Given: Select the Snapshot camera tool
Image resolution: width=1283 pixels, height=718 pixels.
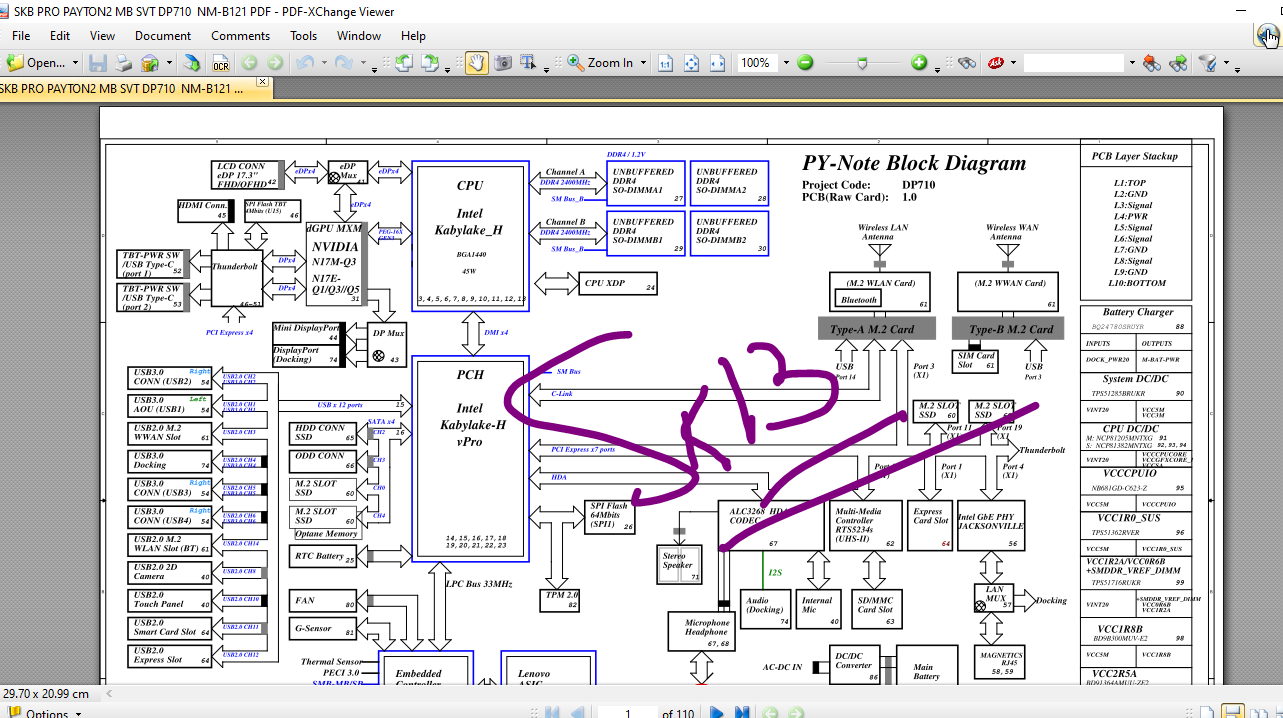Looking at the screenshot, I should tap(503, 63).
